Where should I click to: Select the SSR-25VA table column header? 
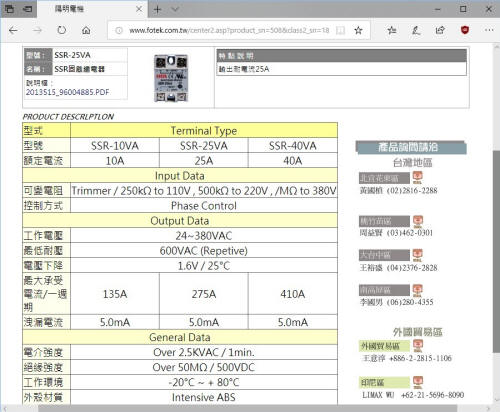[204, 145]
